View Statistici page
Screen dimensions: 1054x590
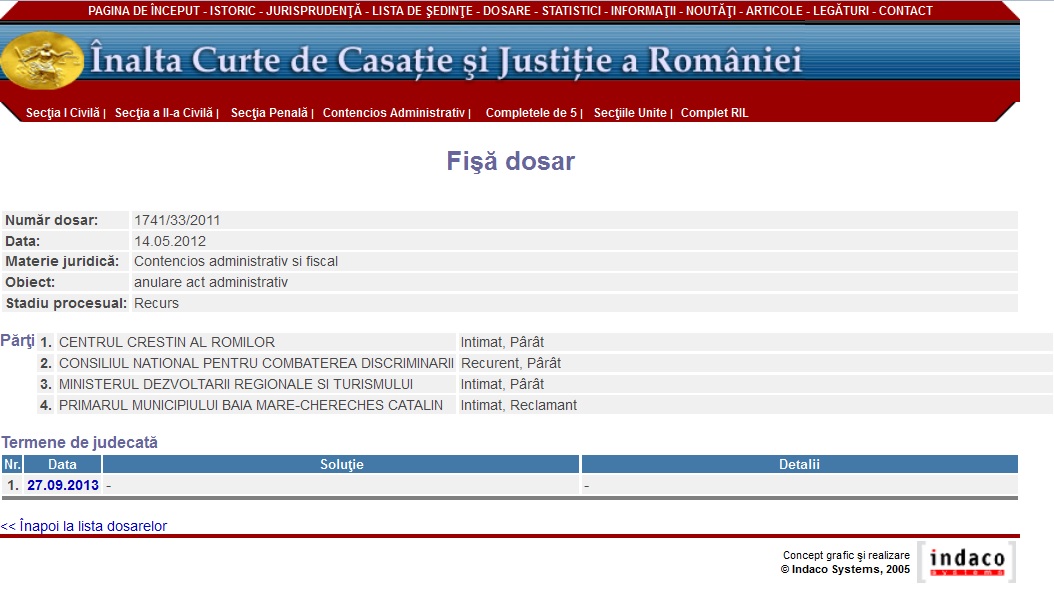click(571, 11)
